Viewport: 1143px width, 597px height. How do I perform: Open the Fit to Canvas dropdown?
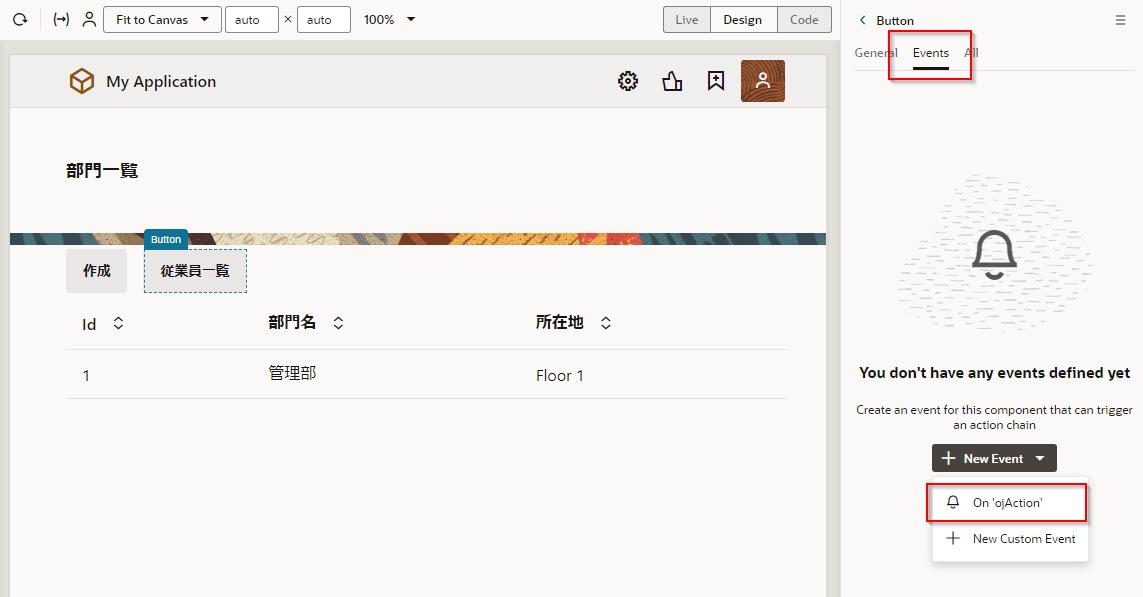pyautogui.click(x=162, y=20)
